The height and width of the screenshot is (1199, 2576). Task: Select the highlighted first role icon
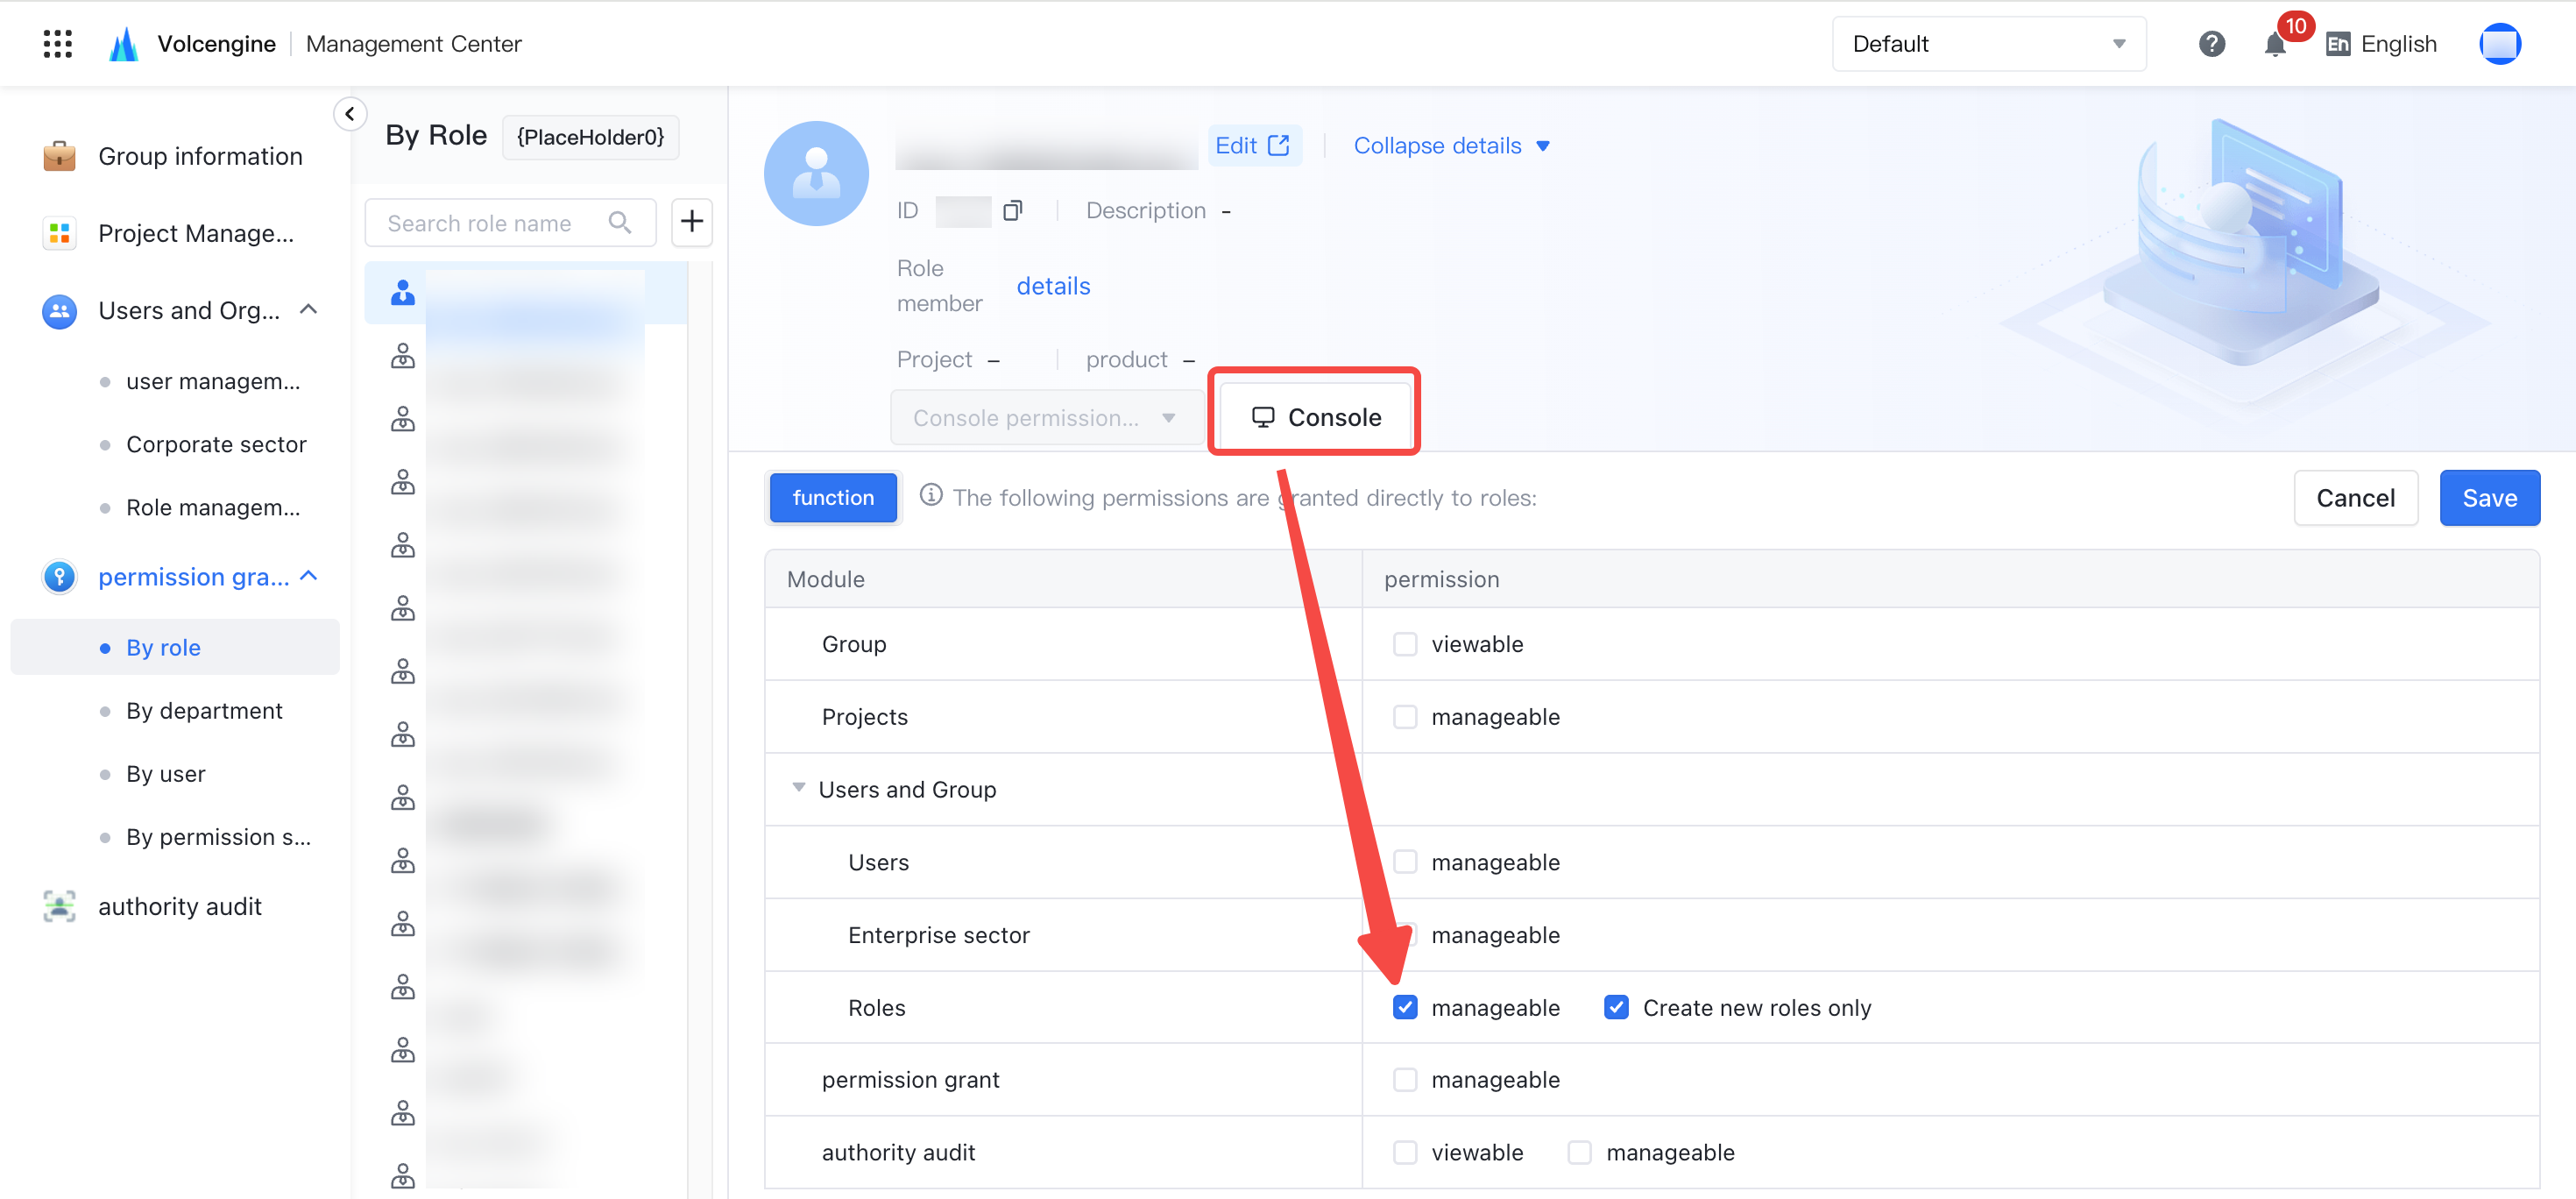[403, 293]
